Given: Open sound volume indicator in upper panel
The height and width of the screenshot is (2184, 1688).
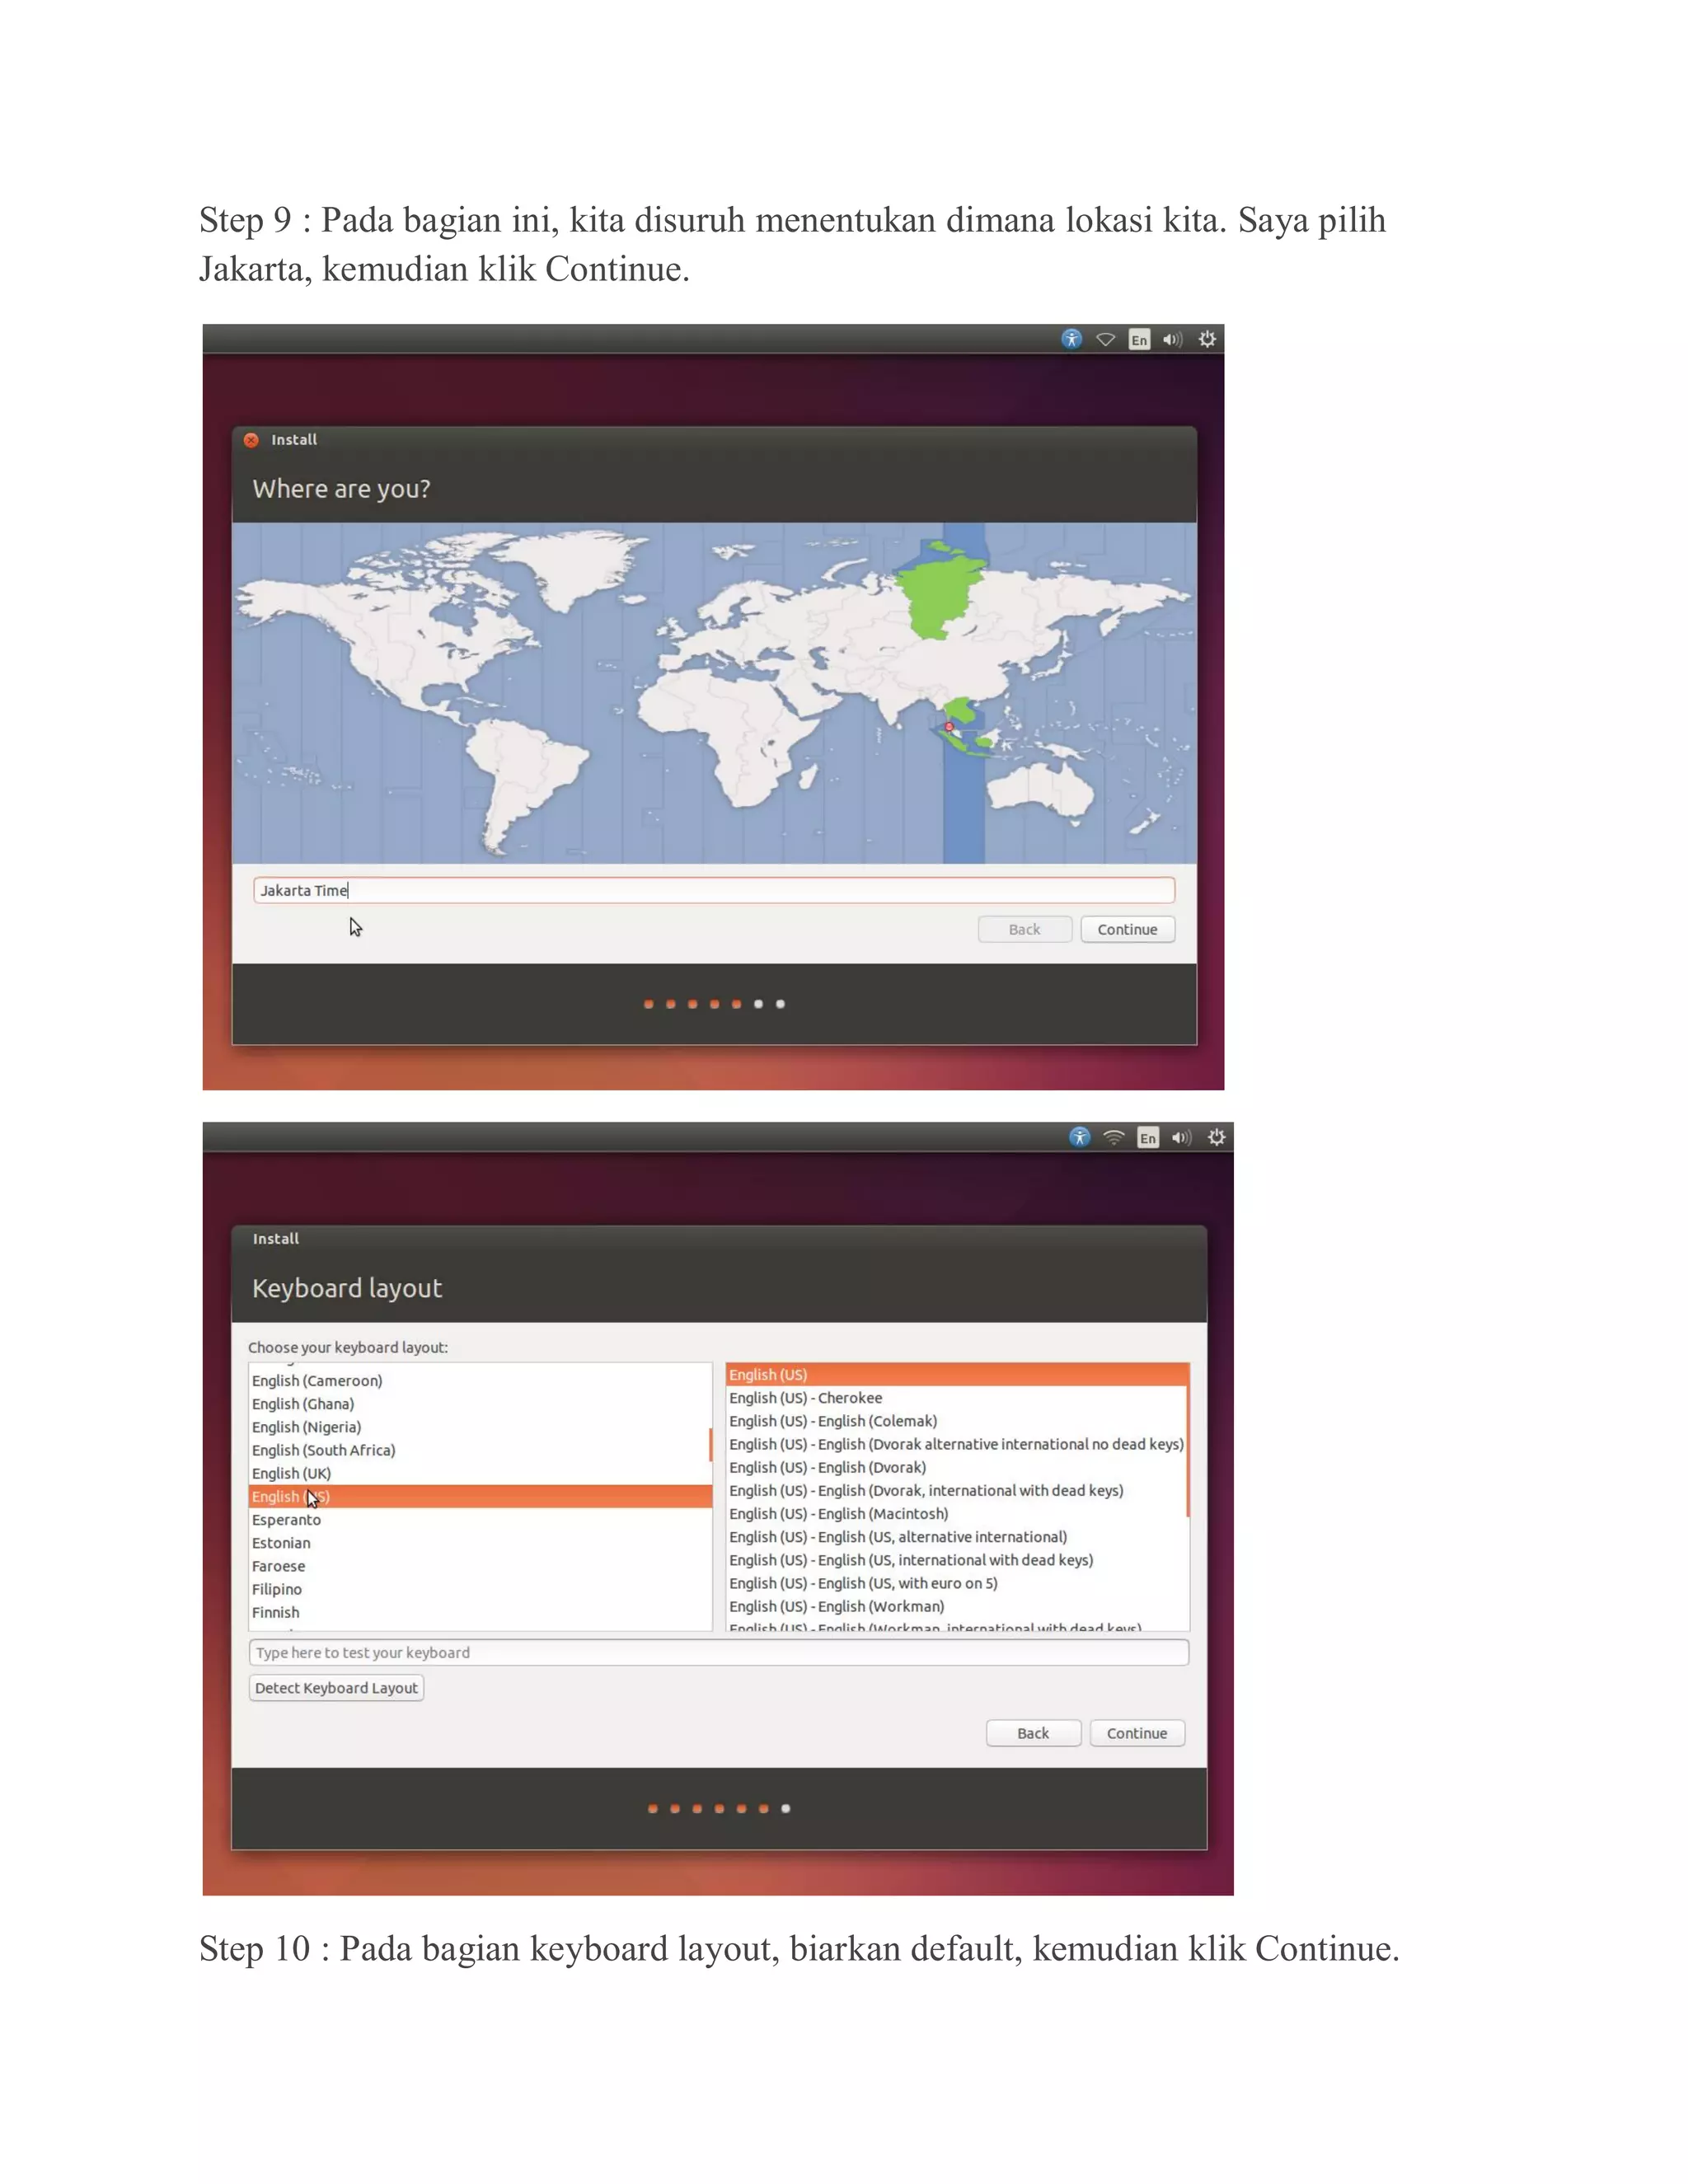Looking at the screenshot, I should 1172,339.
